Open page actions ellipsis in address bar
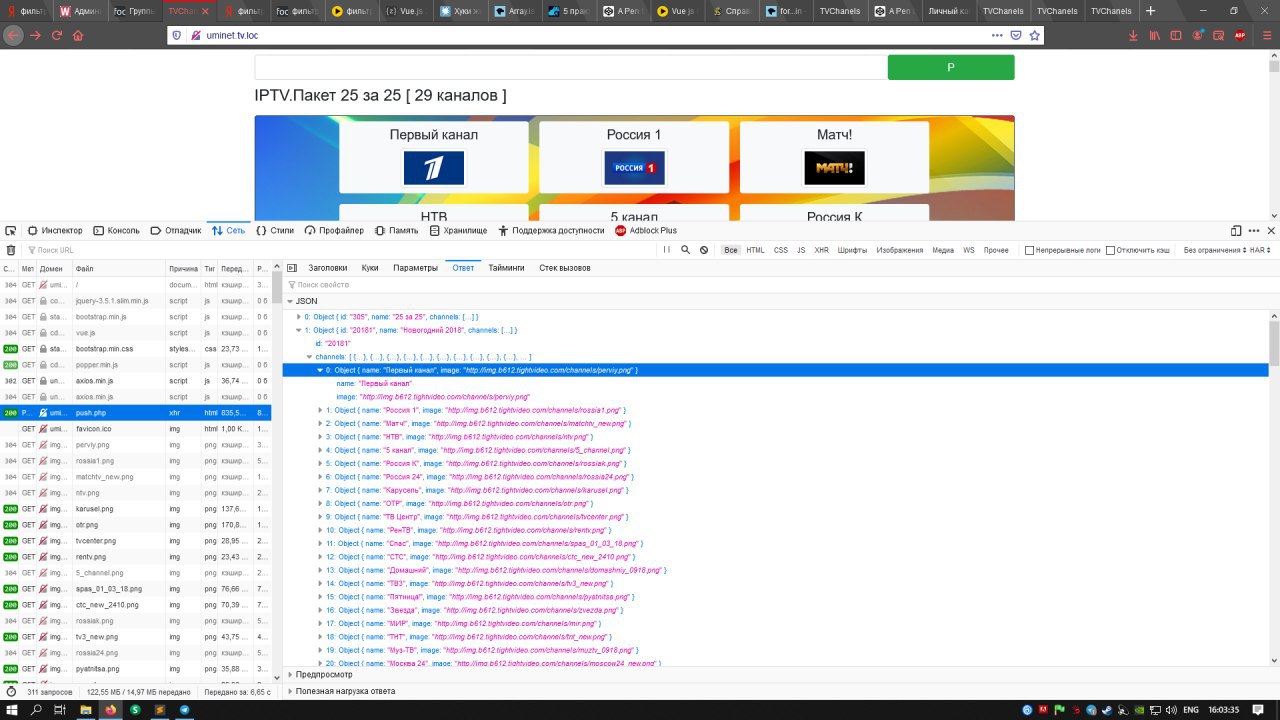 (x=997, y=35)
